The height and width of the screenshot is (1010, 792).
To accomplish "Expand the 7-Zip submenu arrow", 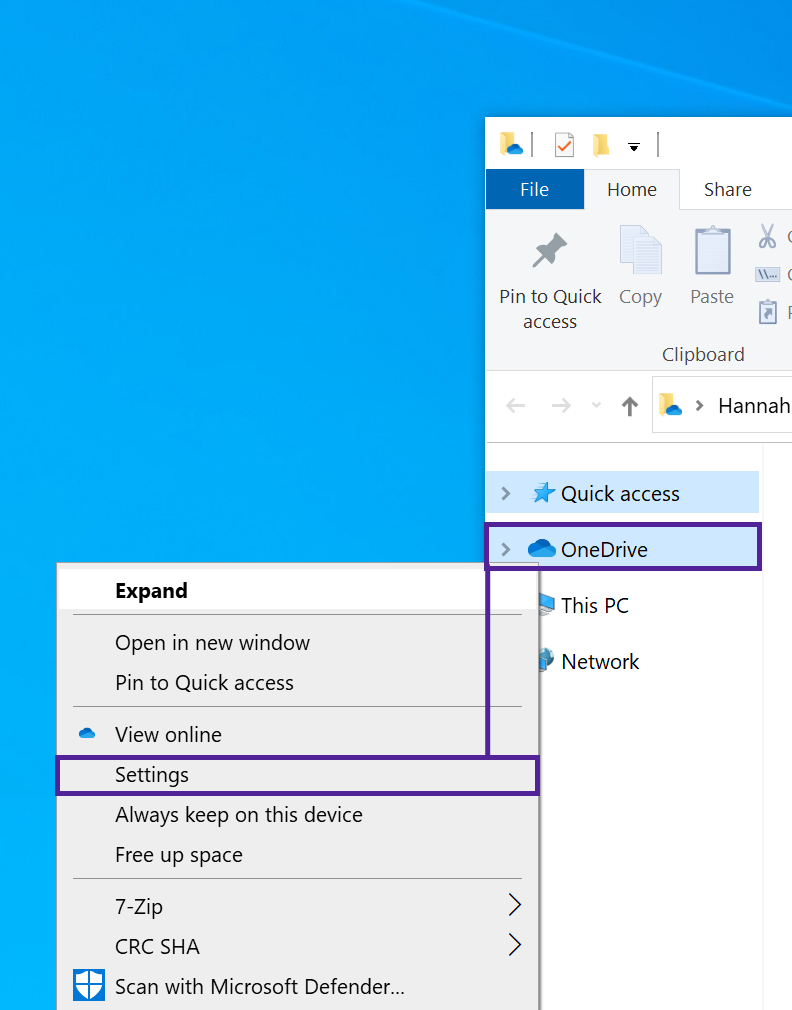I will click(x=514, y=905).
